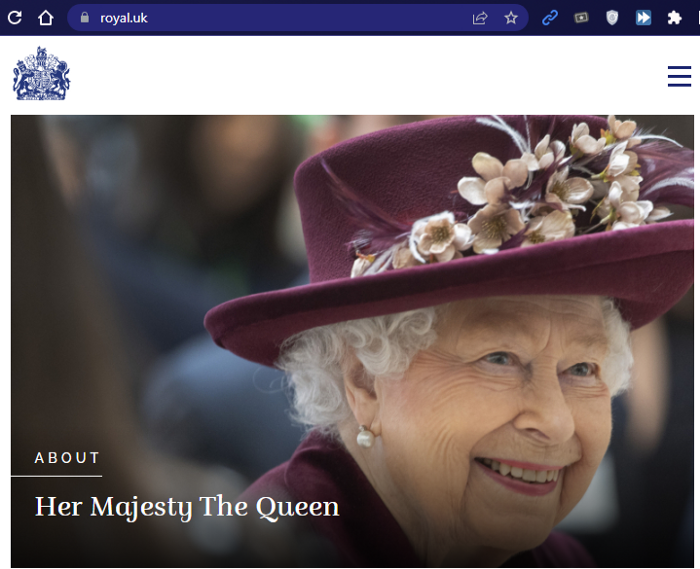Reload the royal.uk page
The width and height of the screenshot is (700, 569).
click(x=14, y=18)
